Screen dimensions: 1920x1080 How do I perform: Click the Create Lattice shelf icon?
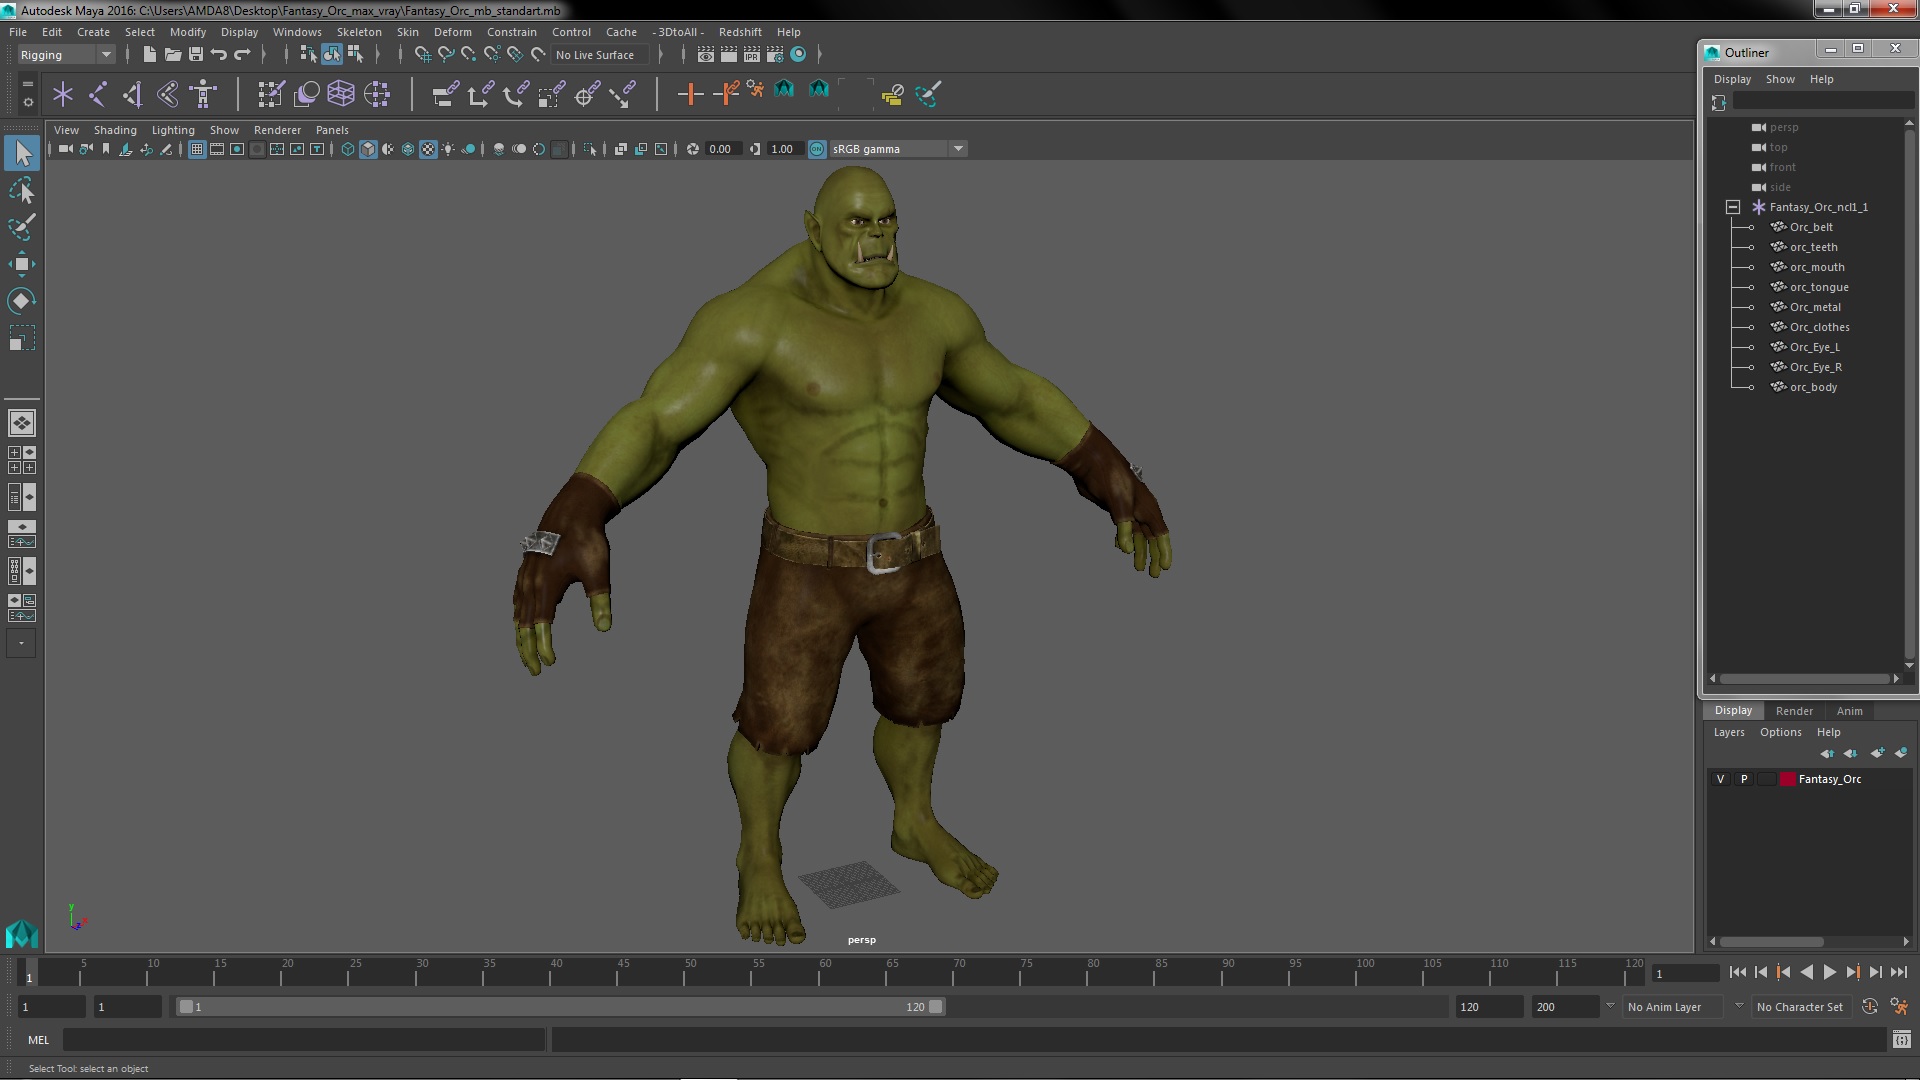[341, 94]
